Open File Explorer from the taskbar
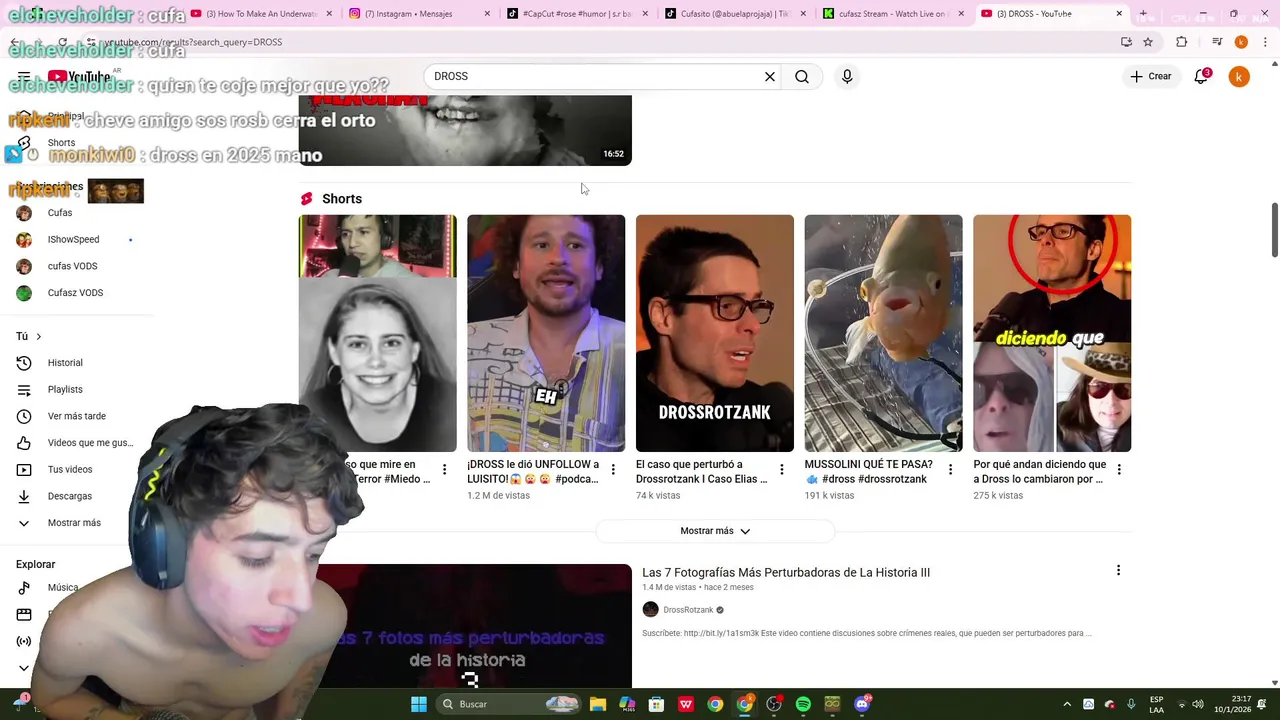 coord(597,704)
